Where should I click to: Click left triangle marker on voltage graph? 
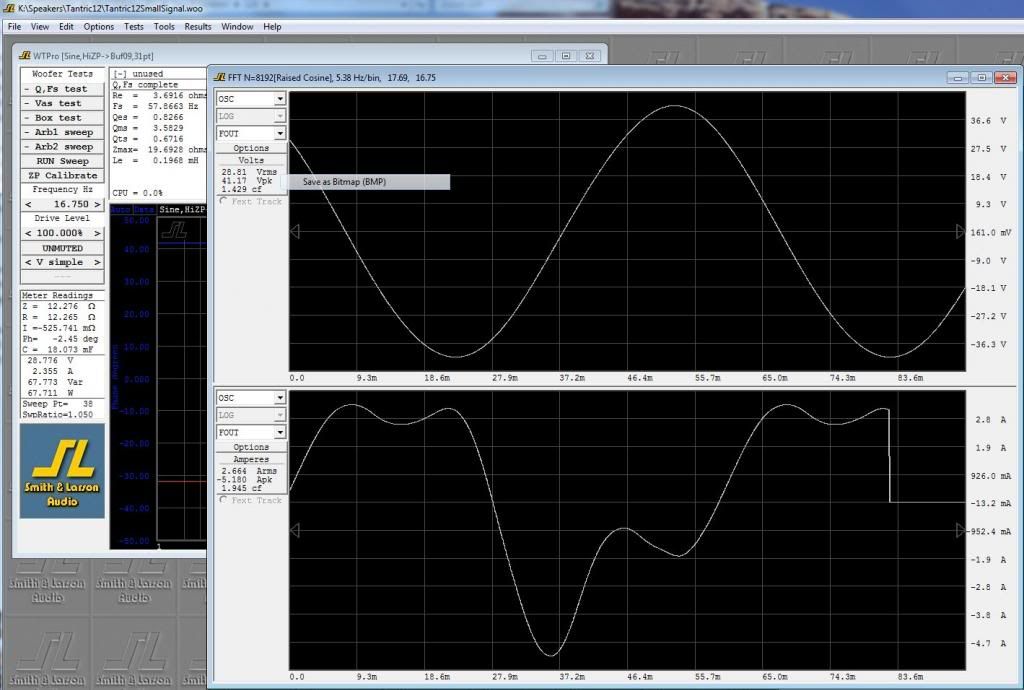tap(295, 232)
